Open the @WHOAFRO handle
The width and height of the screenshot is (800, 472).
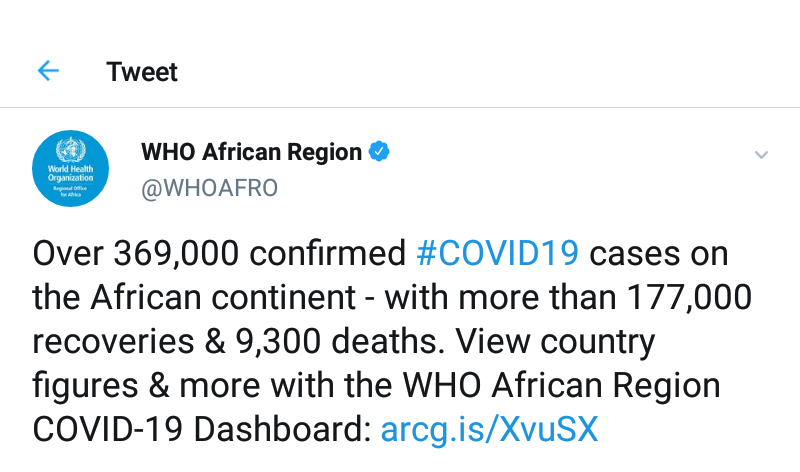click(x=209, y=188)
